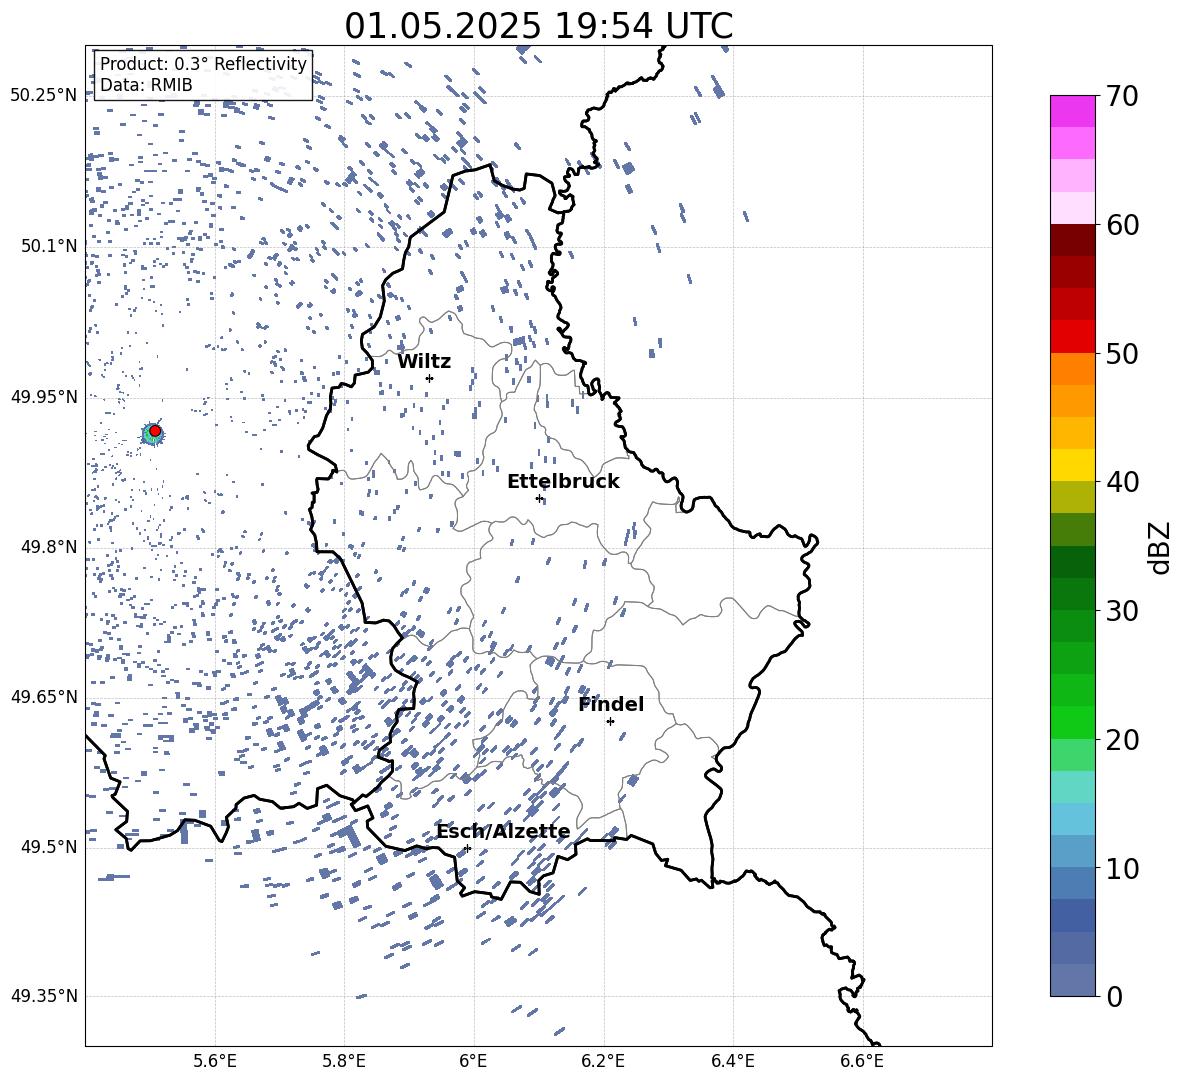The image size is (1184, 1081).
Task: Click the red radar site marker
Action: click(155, 431)
